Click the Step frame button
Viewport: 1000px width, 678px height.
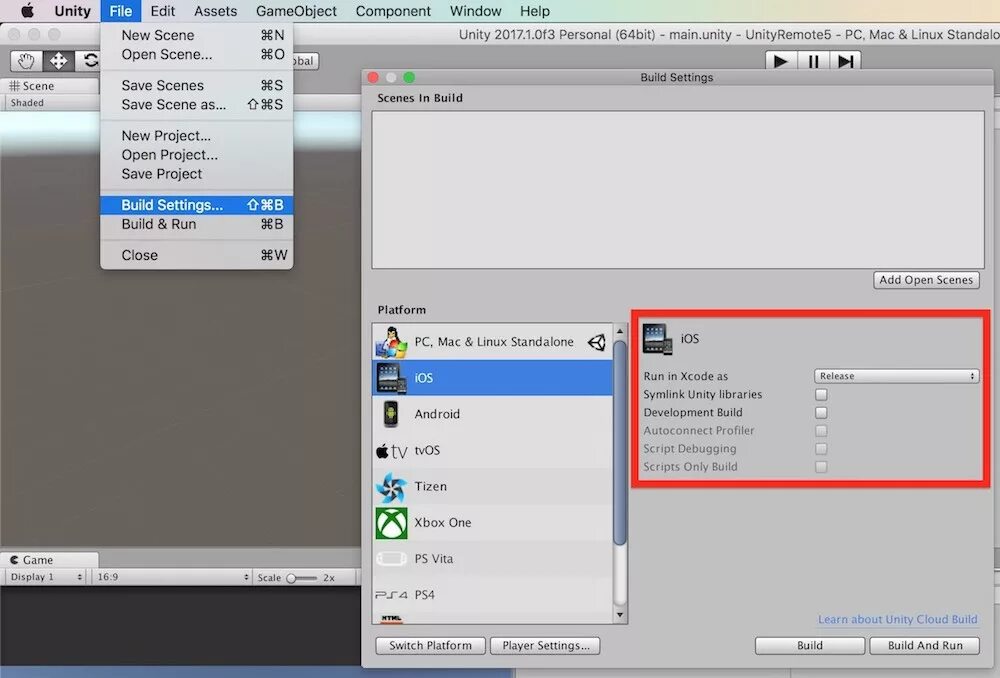[846, 62]
